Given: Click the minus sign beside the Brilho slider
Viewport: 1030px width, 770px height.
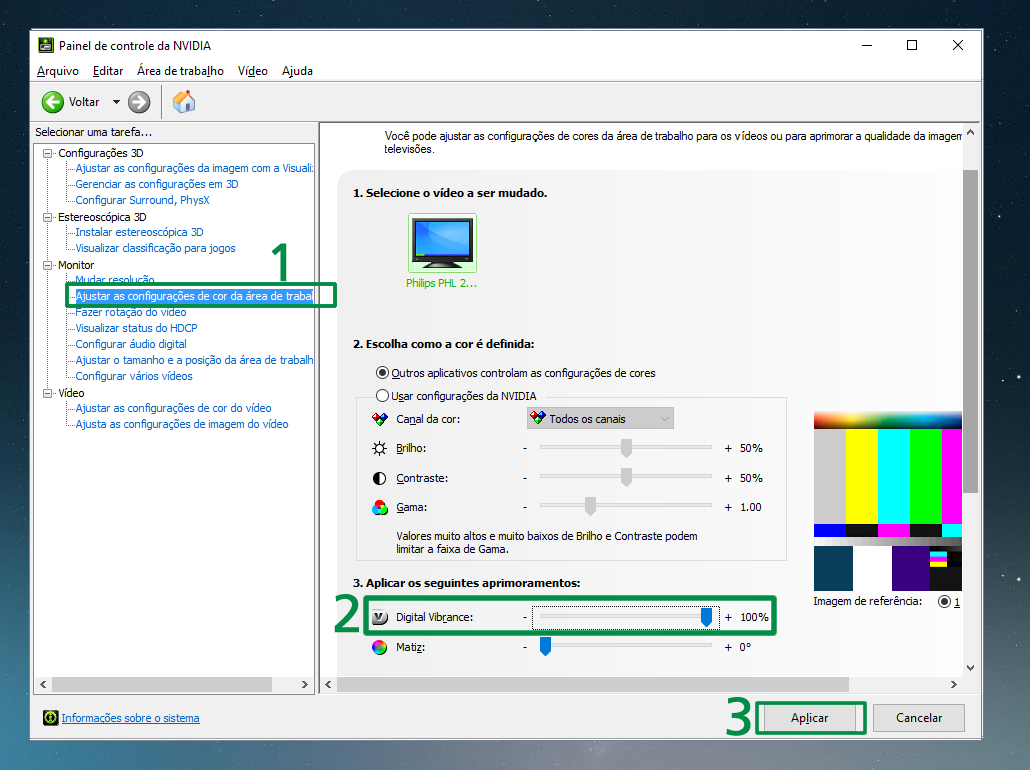Looking at the screenshot, I should coord(525,448).
